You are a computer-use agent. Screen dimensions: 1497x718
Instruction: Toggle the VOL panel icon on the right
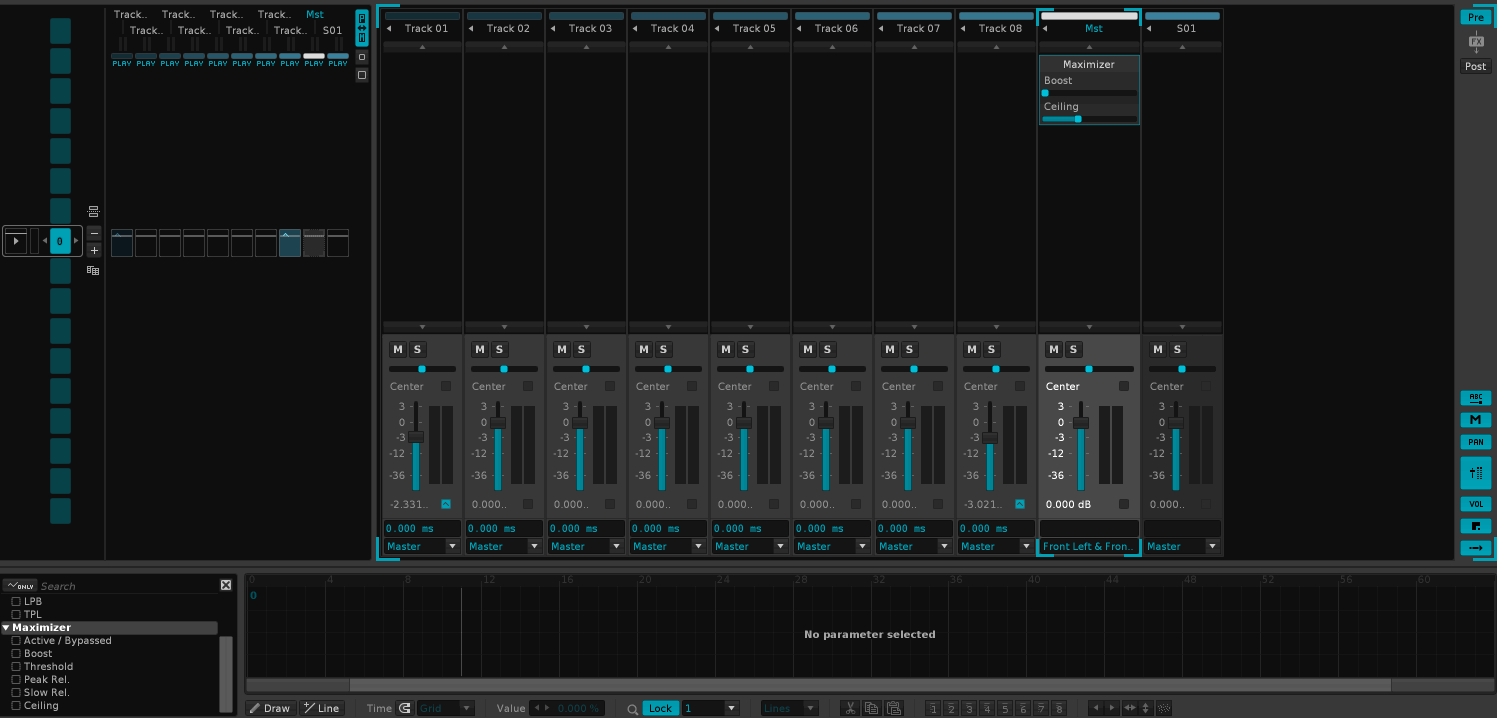click(1475, 504)
